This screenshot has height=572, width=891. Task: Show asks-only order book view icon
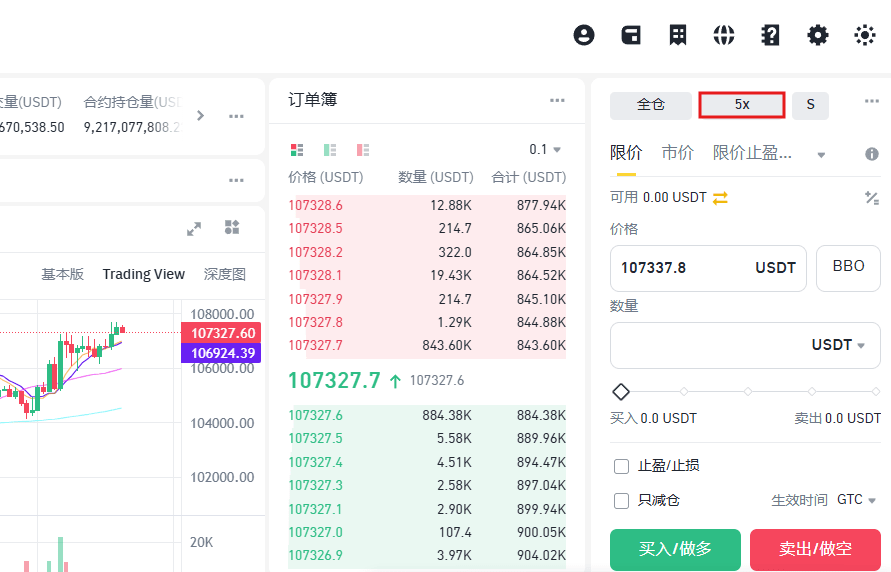[363, 150]
